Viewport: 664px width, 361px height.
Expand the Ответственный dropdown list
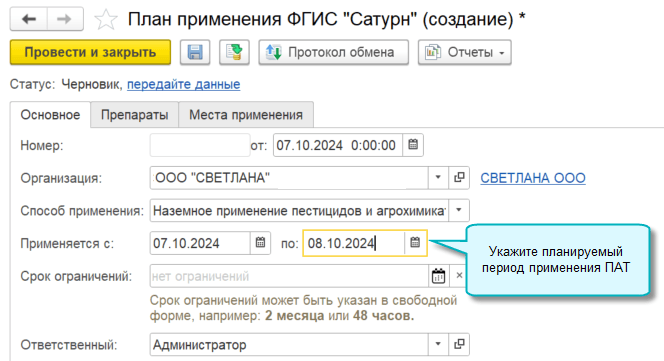coord(438,344)
